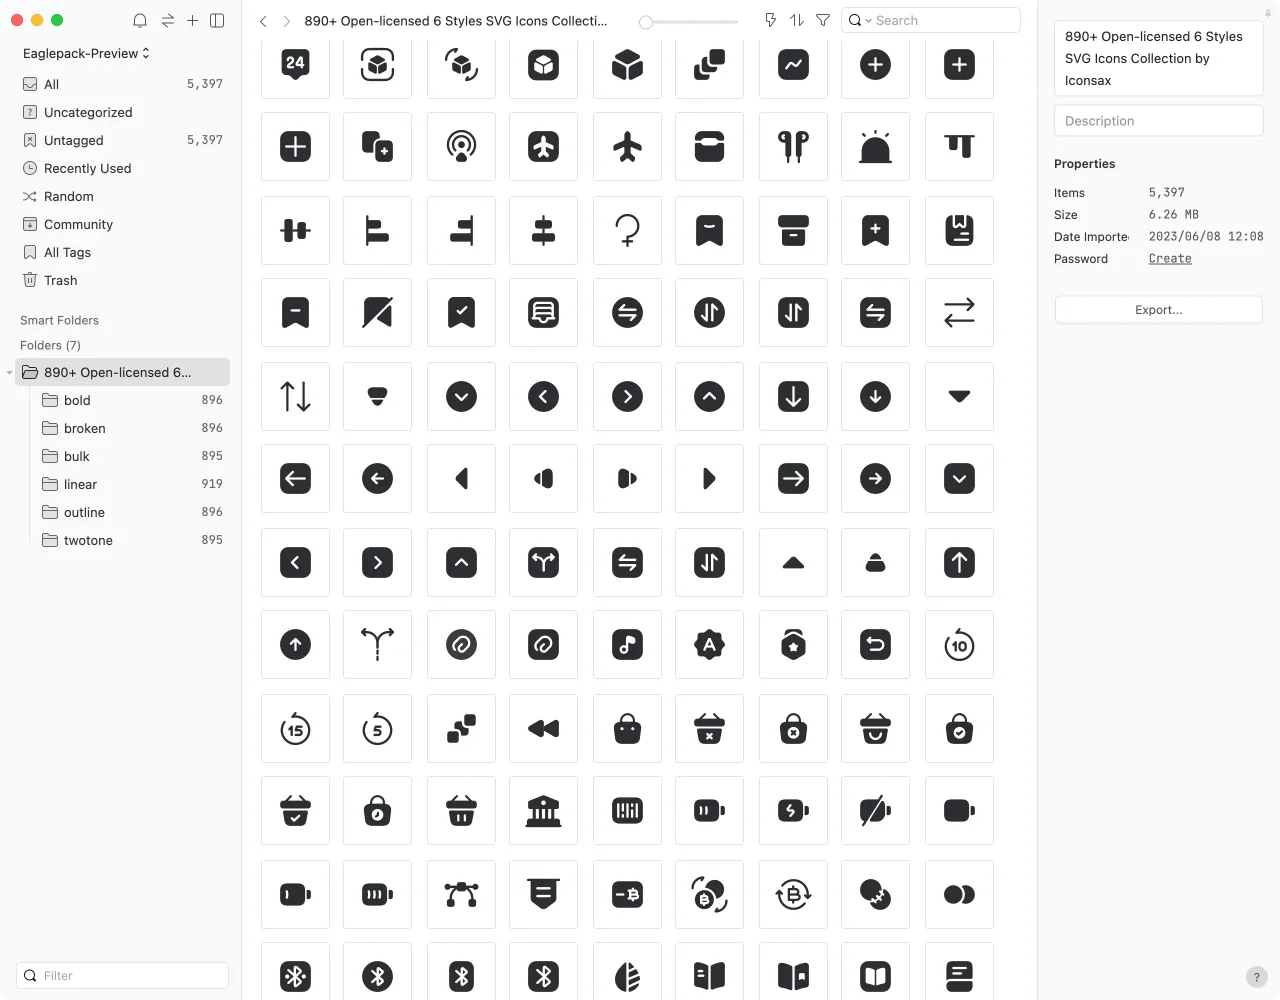The image size is (1280, 1000).
Task: Click the Create password link
Action: click(x=1170, y=259)
